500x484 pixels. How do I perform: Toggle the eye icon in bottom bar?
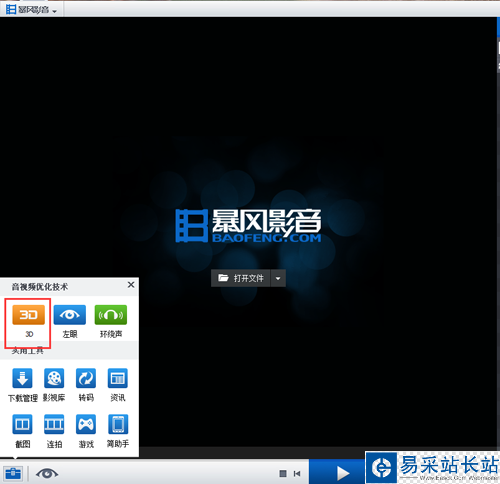click(47, 473)
